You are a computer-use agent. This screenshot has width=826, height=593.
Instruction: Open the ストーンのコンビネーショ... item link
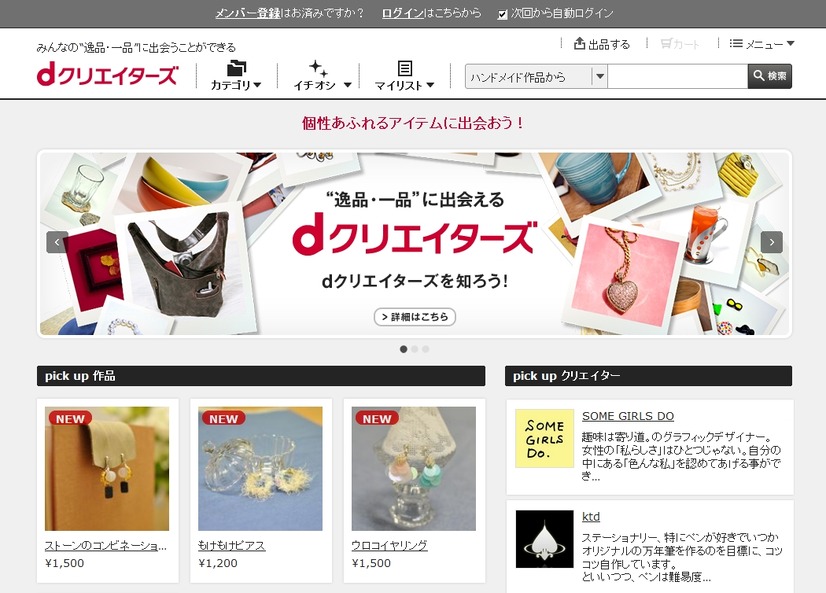(x=106, y=546)
